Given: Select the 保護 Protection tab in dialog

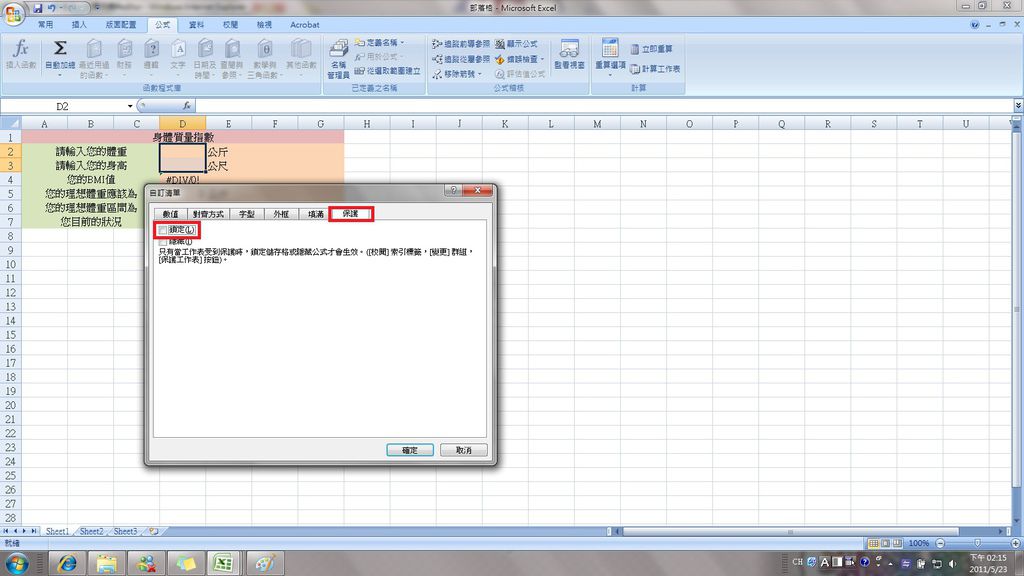Looking at the screenshot, I should 351,214.
